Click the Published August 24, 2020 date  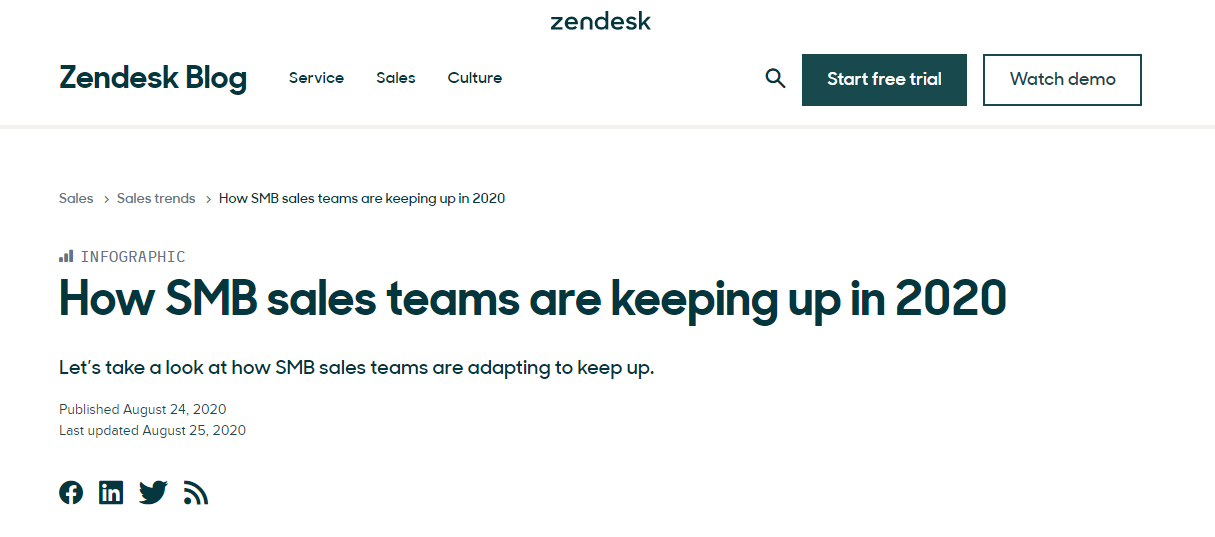point(143,409)
